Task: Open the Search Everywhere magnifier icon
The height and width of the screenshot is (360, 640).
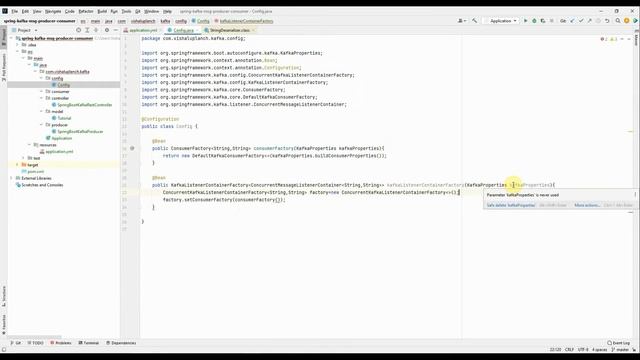Action: click(x=618, y=21)
